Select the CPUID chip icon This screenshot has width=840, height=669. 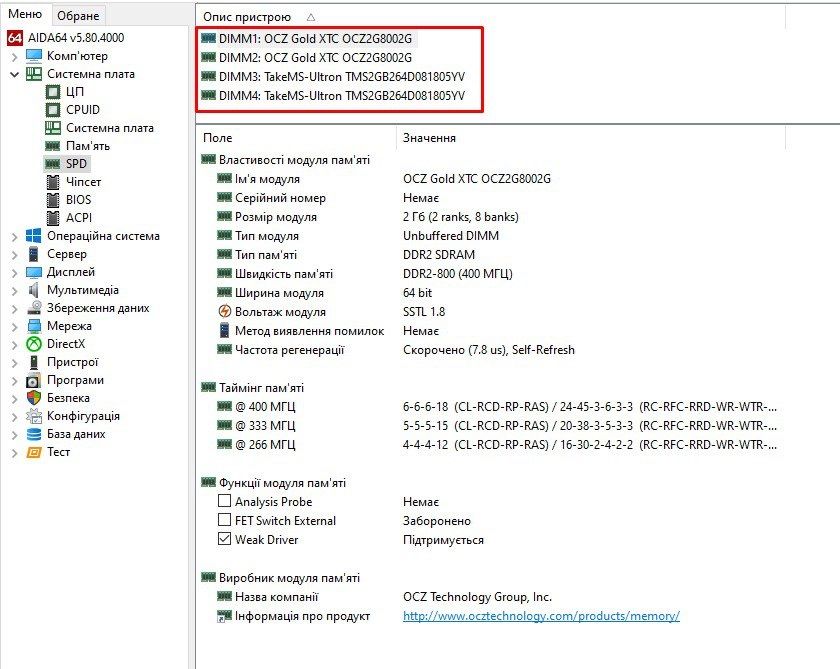pyautogui.click(x=52, y=110)
